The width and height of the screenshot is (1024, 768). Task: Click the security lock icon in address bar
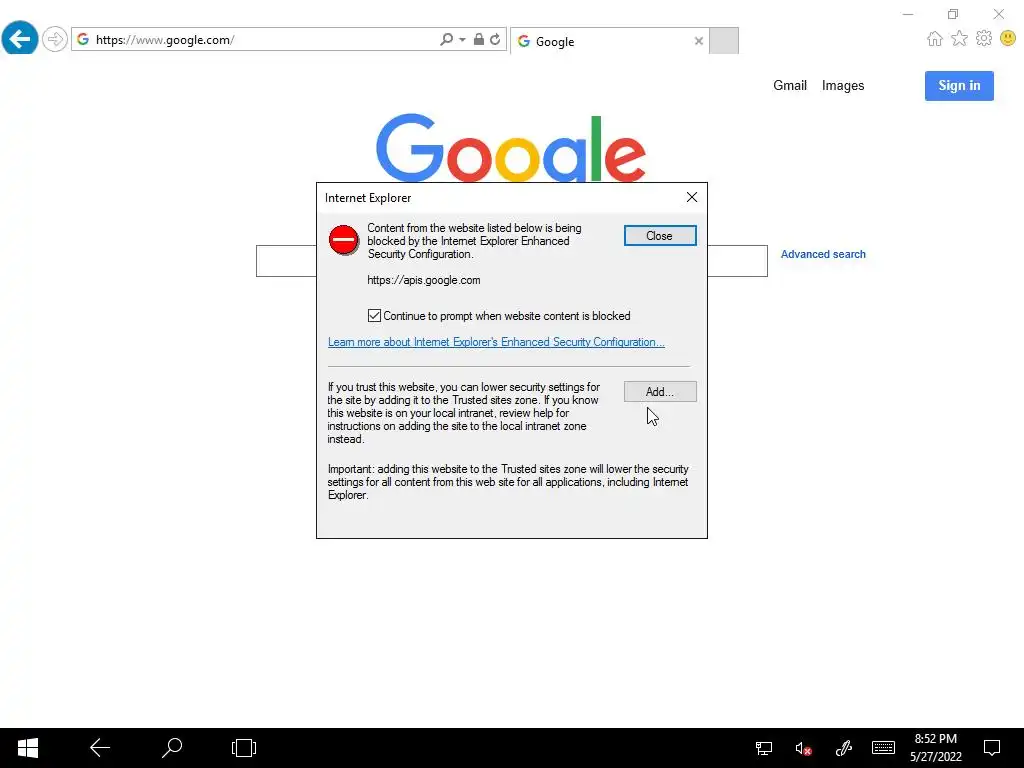pos(479,39)
